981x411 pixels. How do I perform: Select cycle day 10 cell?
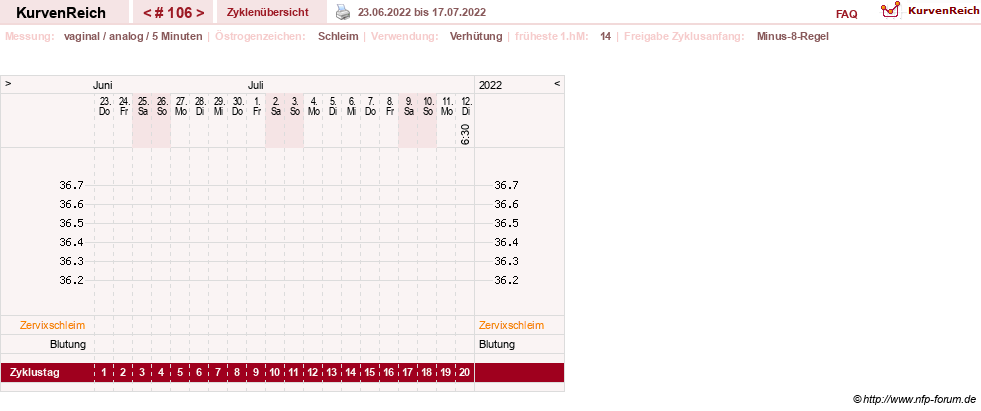(x=275, y=373)
